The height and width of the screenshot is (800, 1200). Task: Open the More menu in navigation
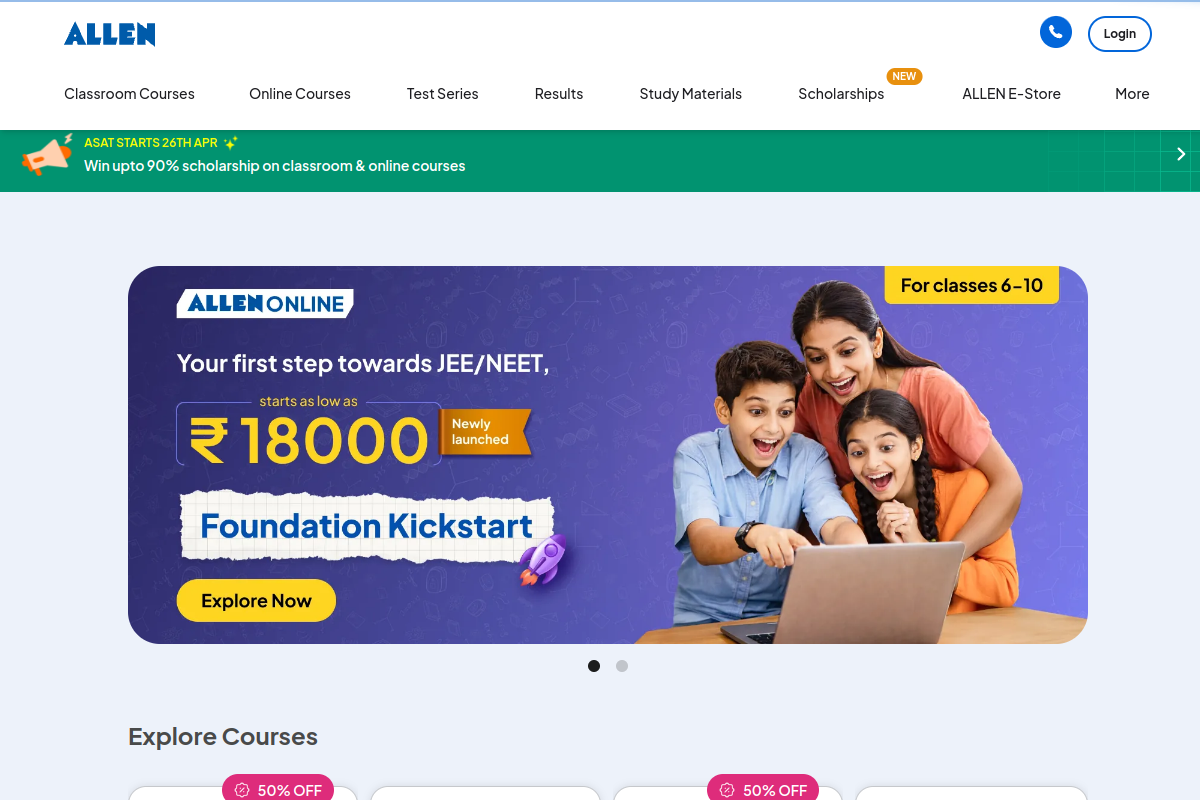[x=1132, y=94]
